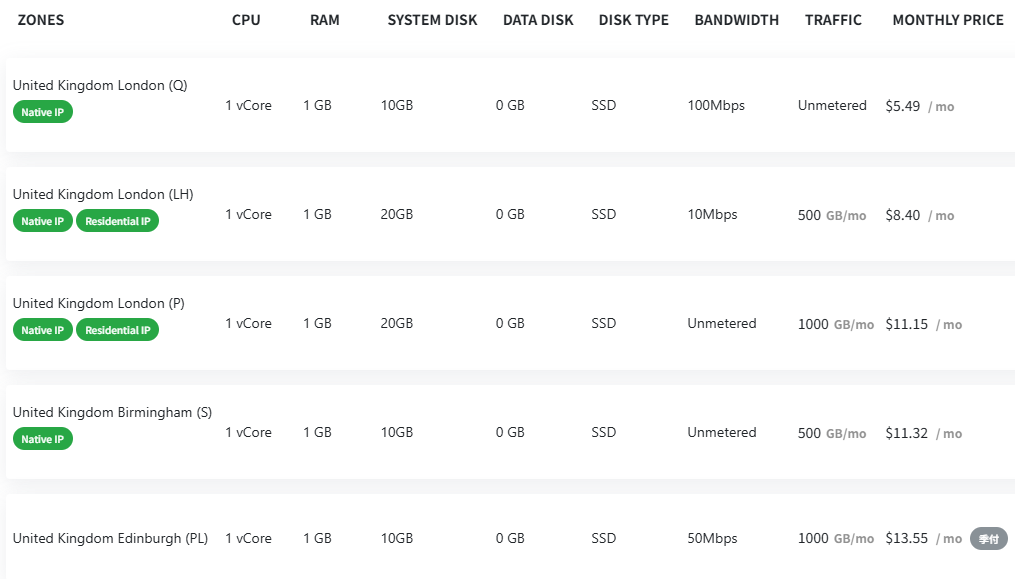Click the $5.49 / mo price
This screenshot has height=579, width=1015.
[x=920, y=106]
